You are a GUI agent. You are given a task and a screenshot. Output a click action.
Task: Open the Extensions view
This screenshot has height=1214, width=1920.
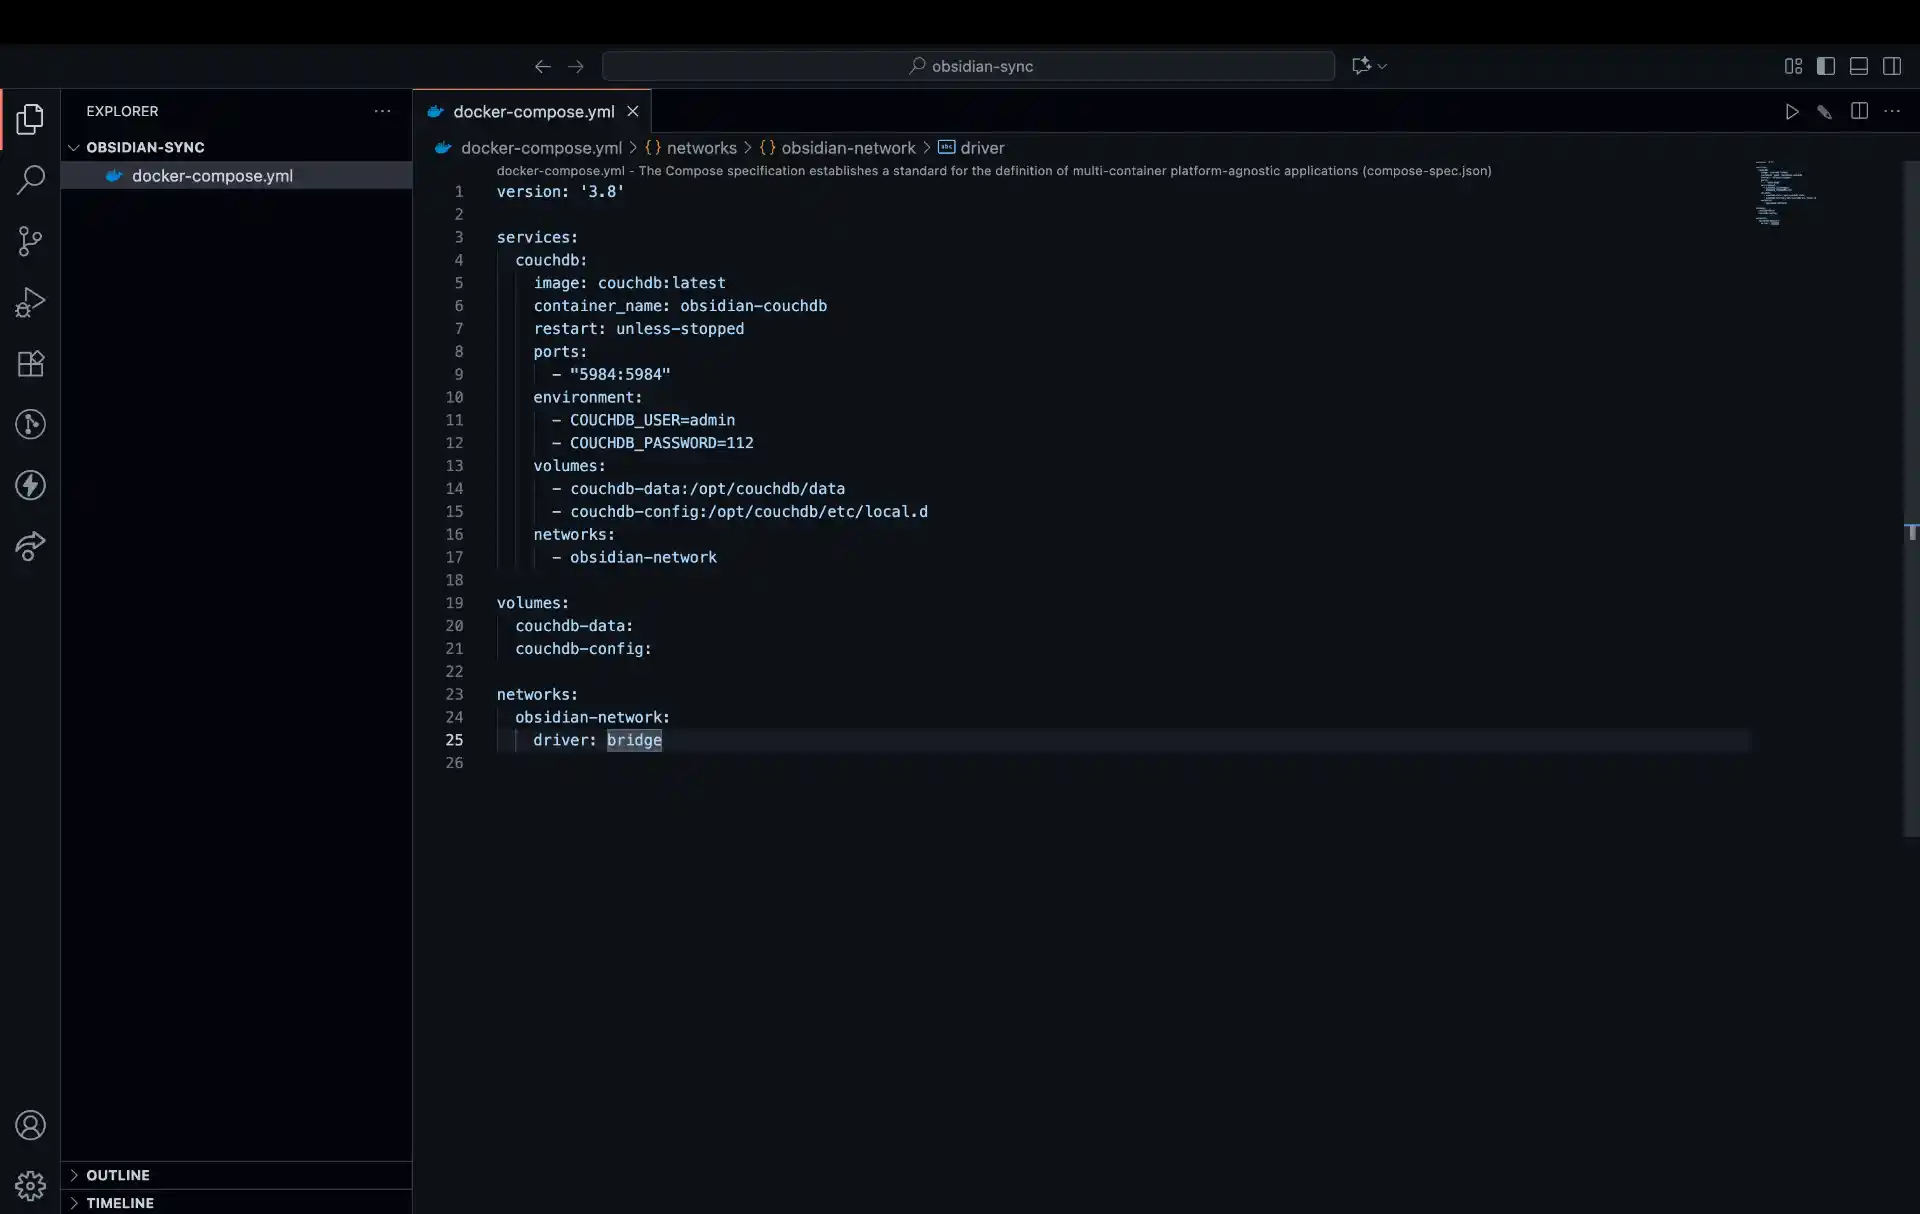(x=30, y=363)
